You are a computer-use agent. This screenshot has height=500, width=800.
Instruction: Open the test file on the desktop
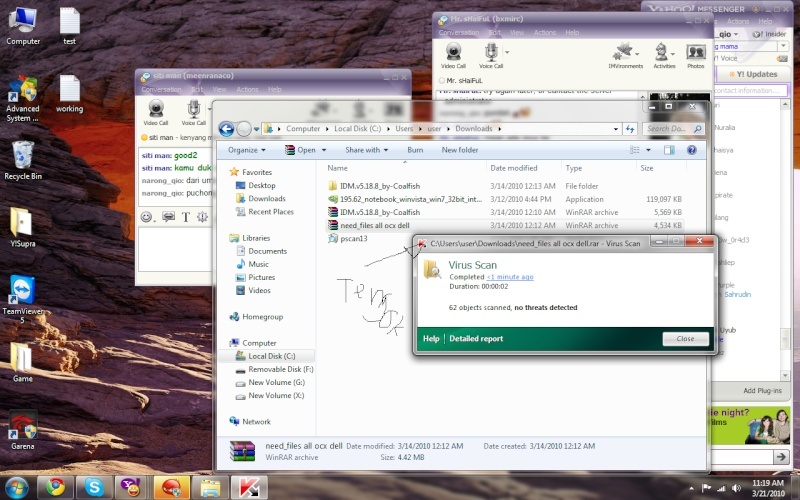(69, 27)
